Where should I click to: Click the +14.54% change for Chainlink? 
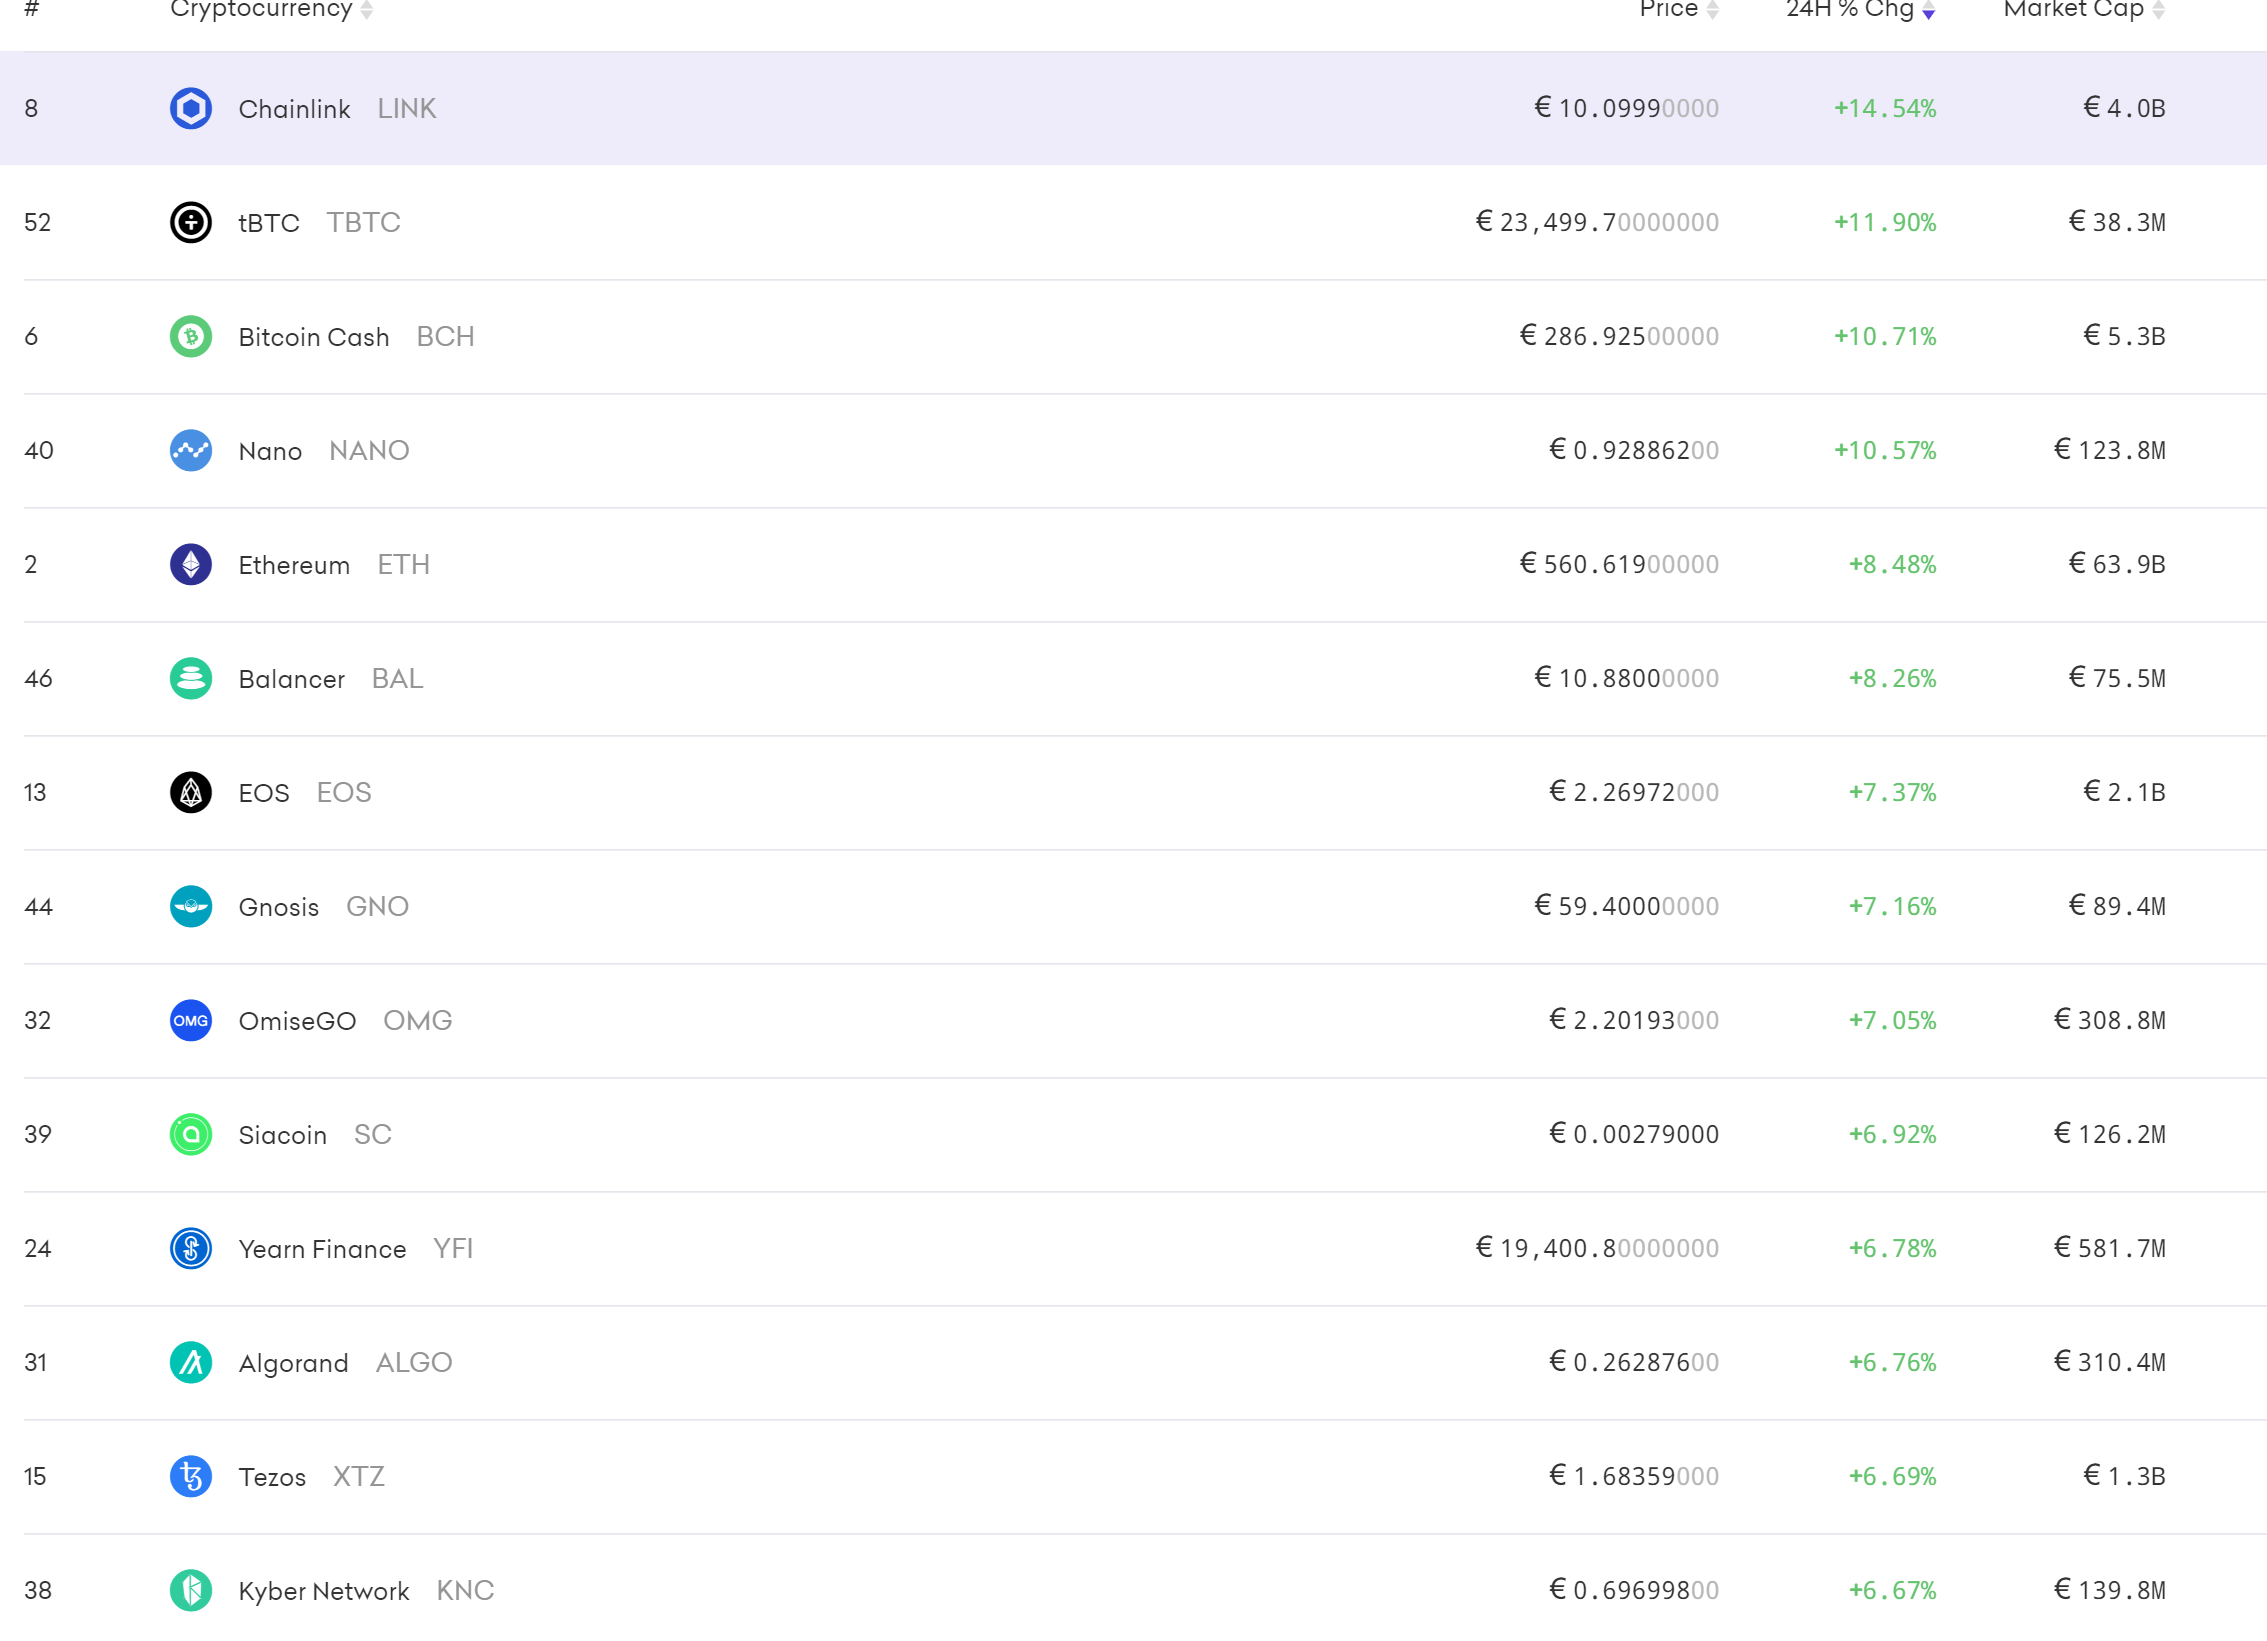[1885, 108]
